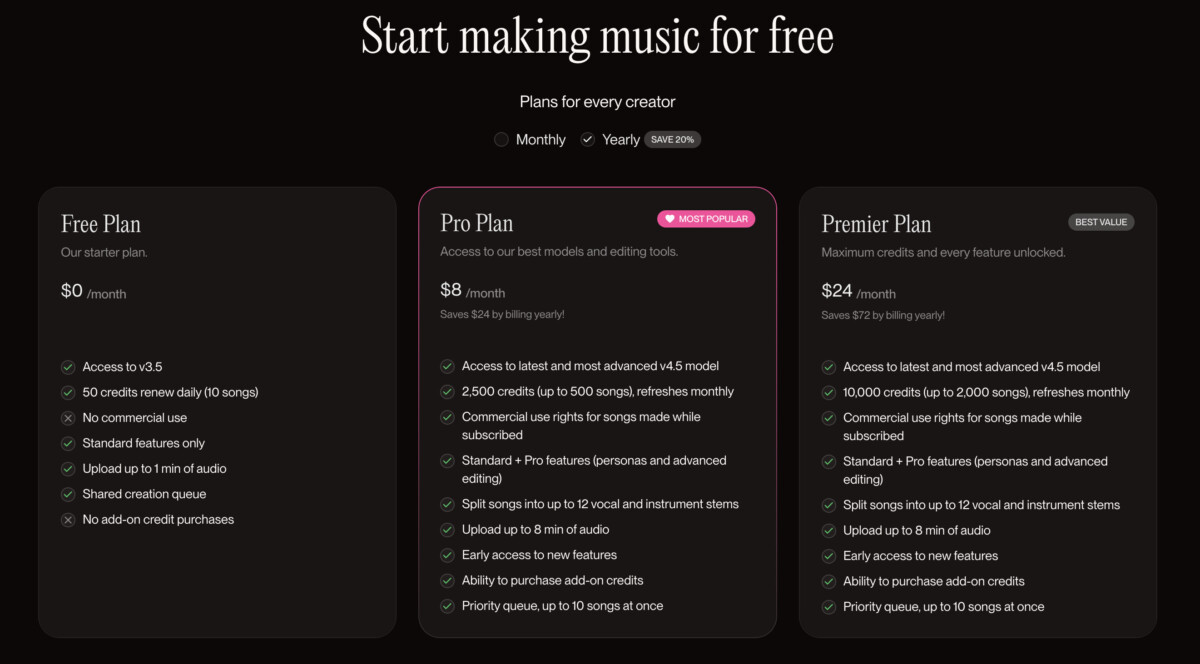Open the Free Plan heading
1200x664 pixels.
point(101,224)
